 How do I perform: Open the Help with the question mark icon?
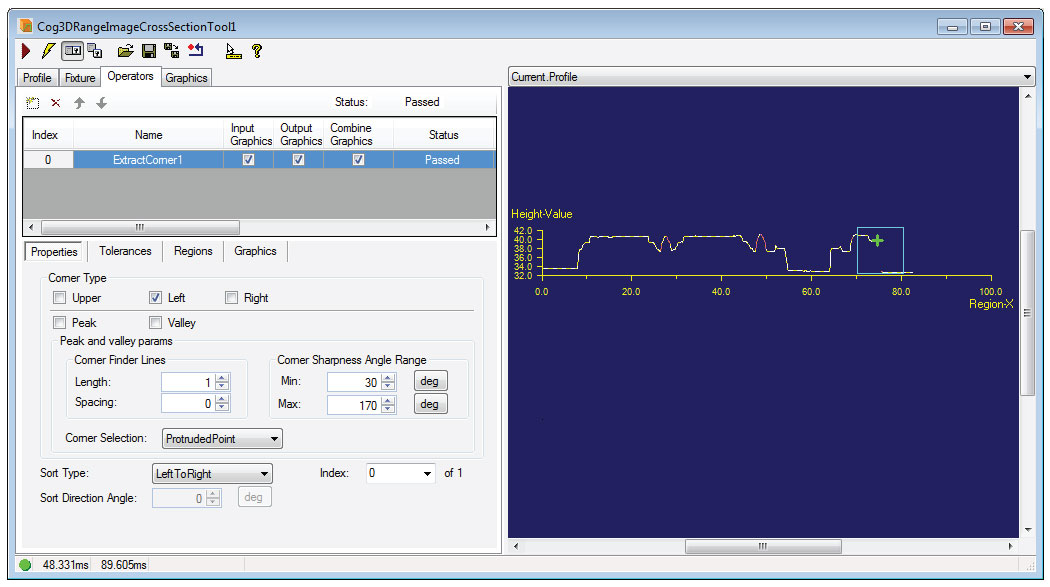coord(258,51)
